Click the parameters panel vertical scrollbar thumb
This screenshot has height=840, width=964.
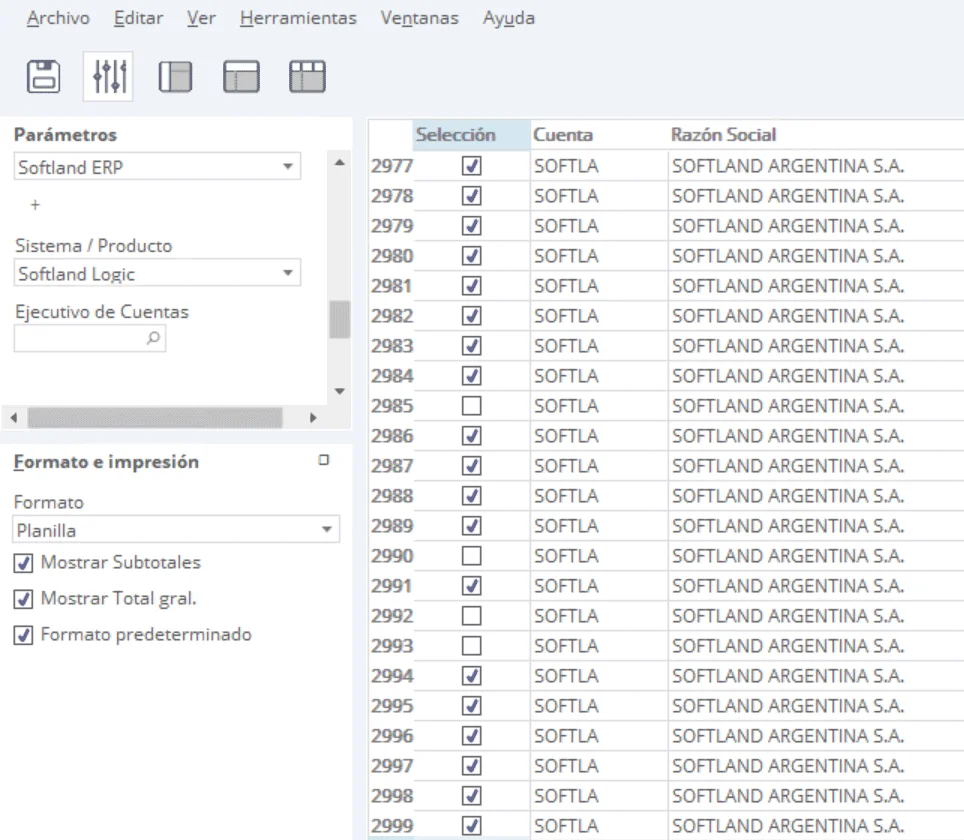click(x=340, y=320)
